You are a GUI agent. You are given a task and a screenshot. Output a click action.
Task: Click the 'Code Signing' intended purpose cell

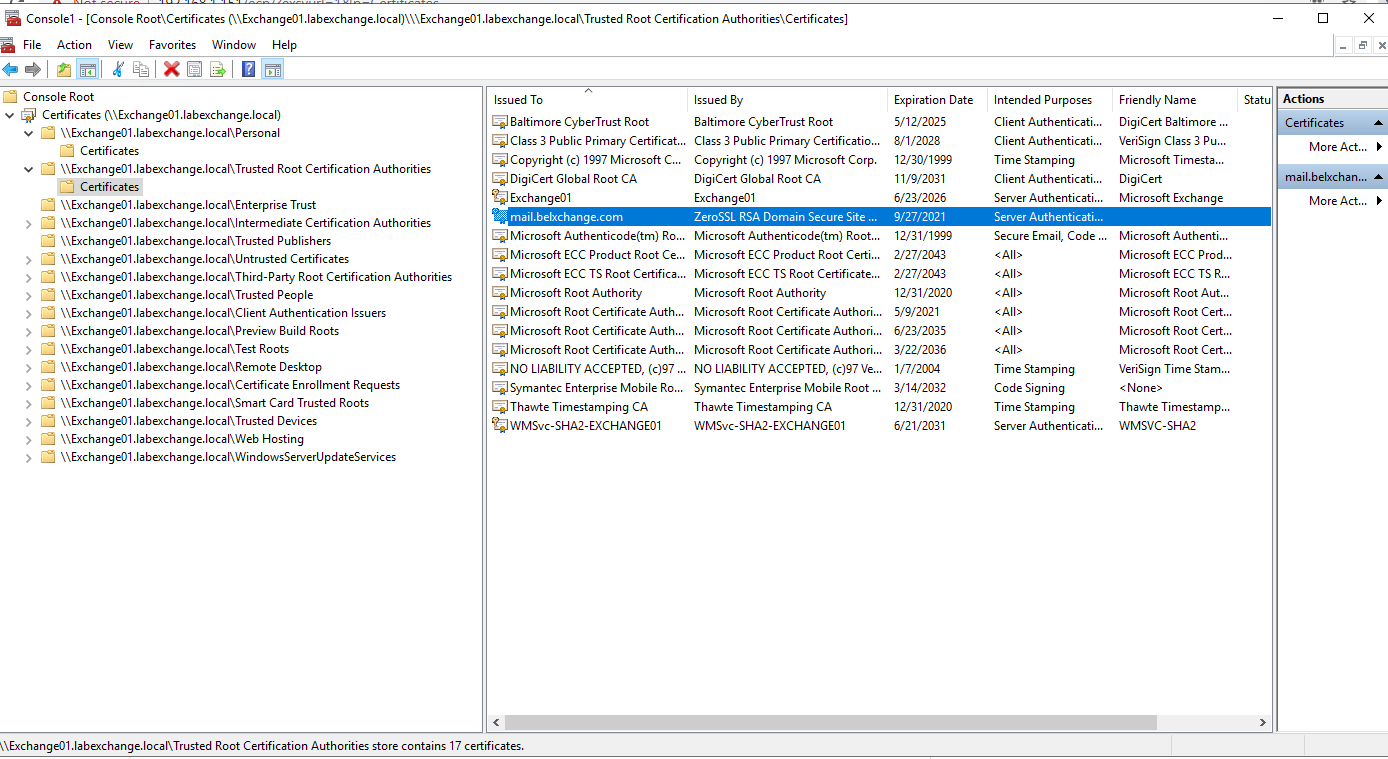coord(1029,387)
